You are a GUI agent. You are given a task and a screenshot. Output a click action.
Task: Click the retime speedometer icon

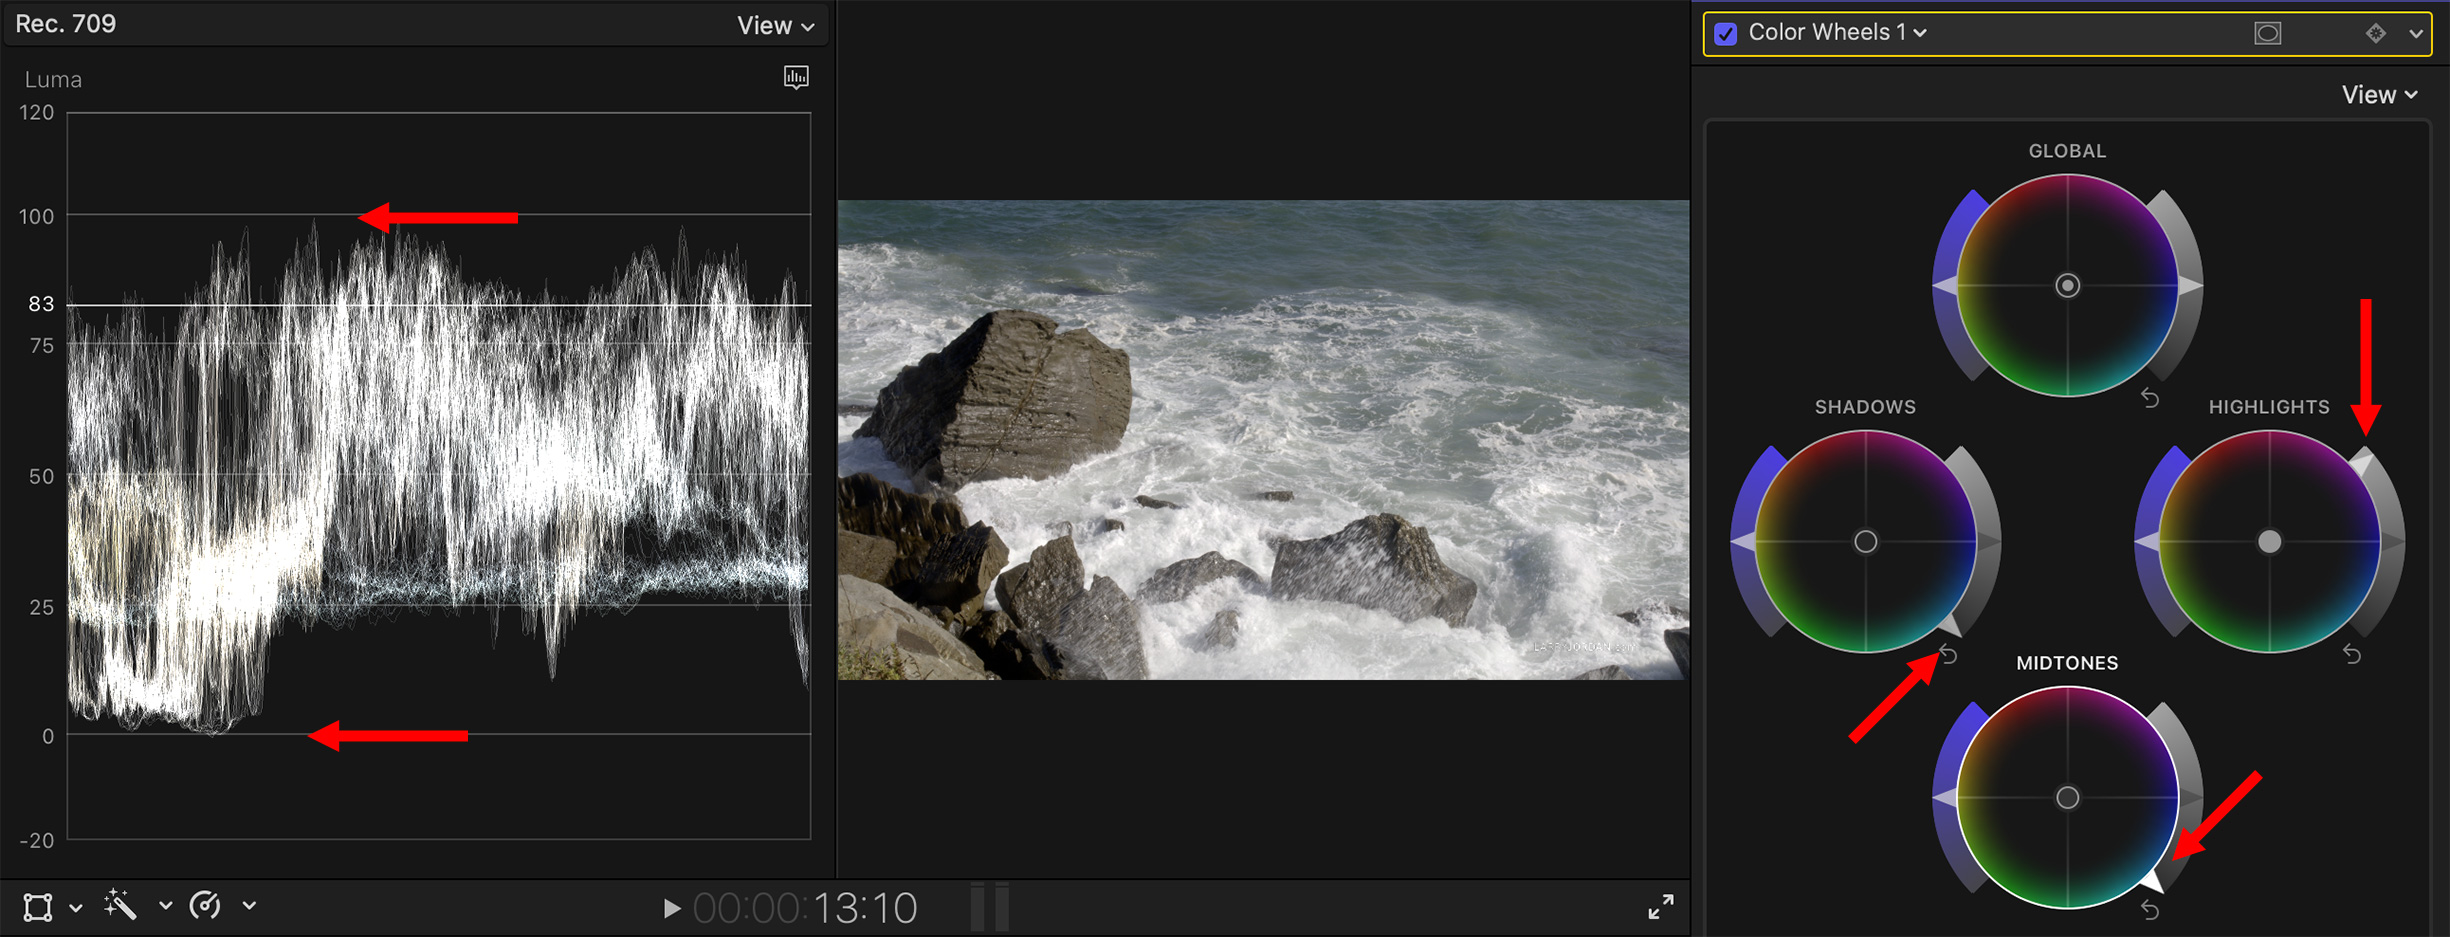tap(206, 906)
